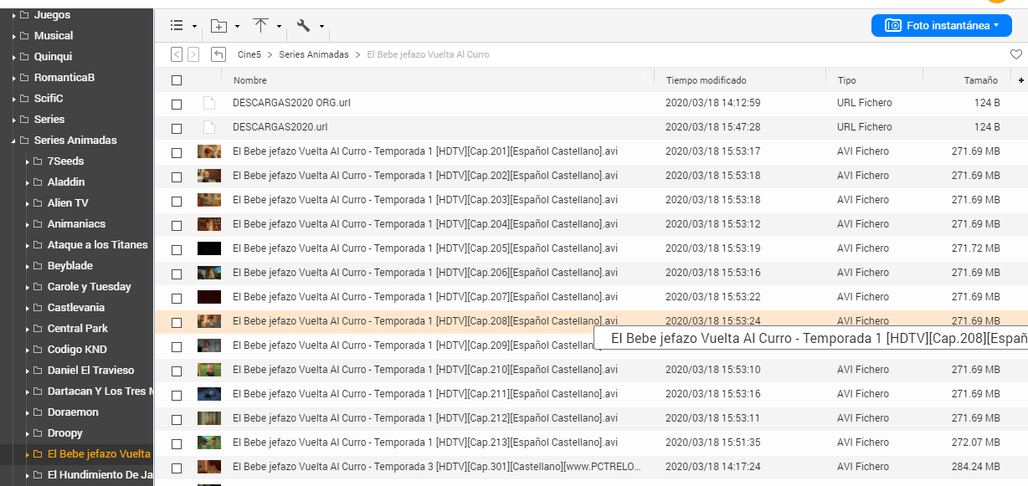Select checkbox for Cap.211 file
Screen dimensions: 1028x486
176,395
